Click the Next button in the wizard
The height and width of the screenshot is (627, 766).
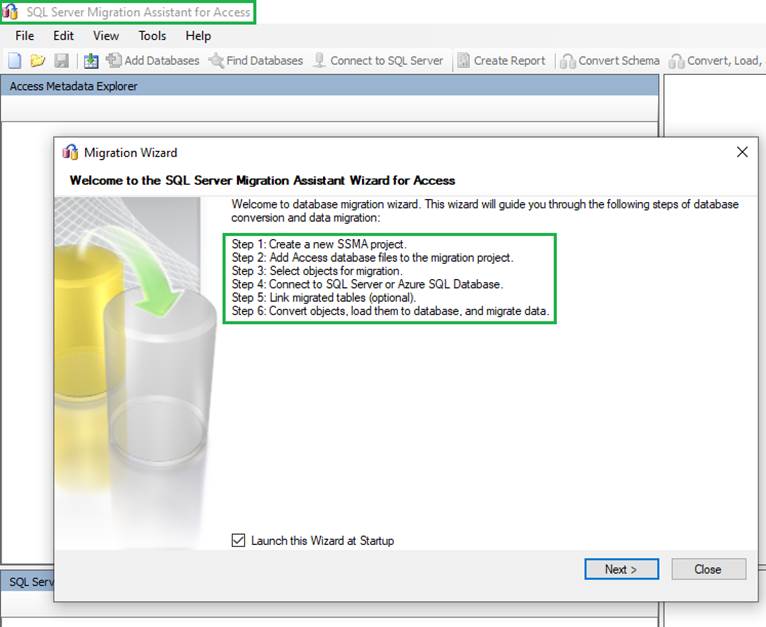tap(622, 569)
